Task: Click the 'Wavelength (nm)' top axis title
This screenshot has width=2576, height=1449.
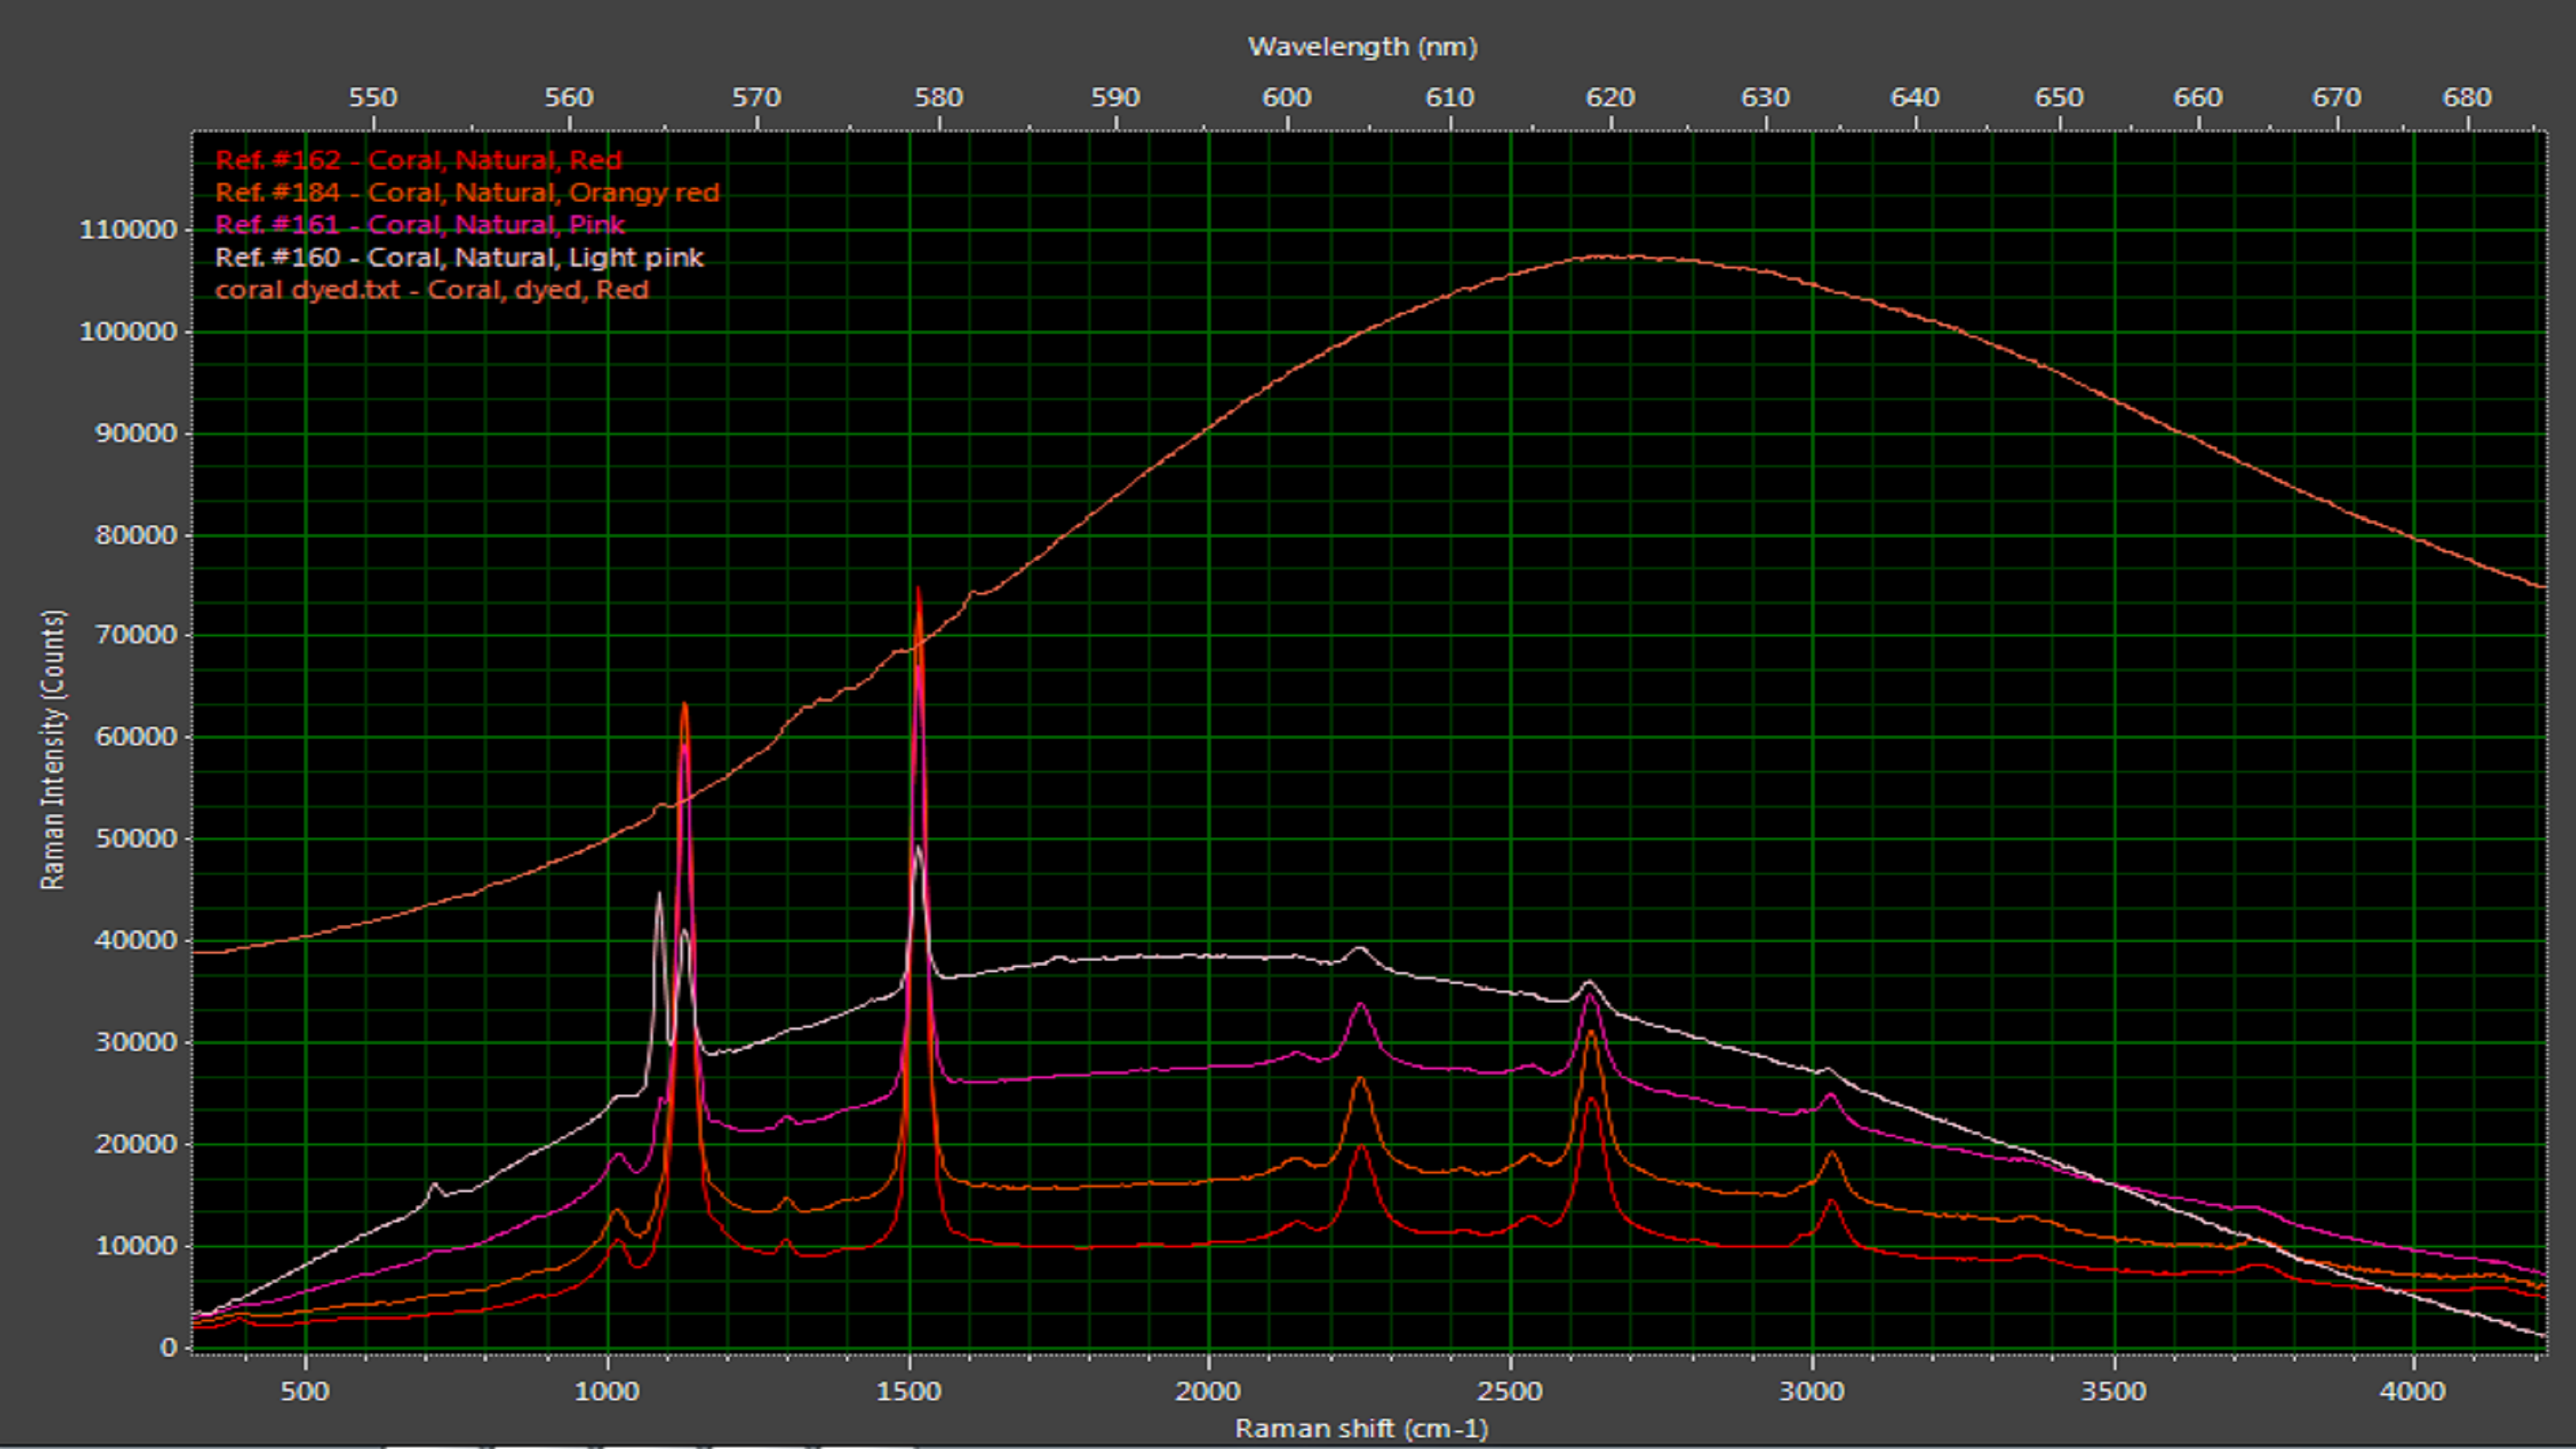Action: point(1362,46)
